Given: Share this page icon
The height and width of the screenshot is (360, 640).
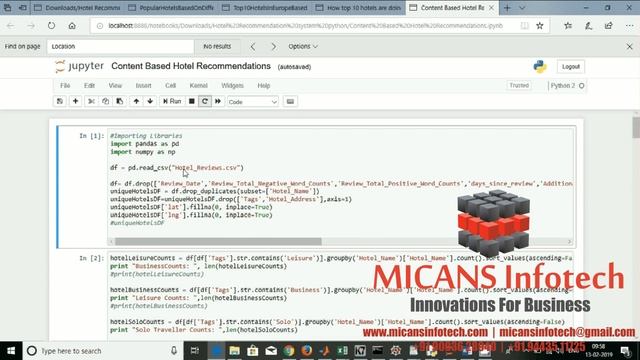Looking at the screenshot, I should pos(609,26).
